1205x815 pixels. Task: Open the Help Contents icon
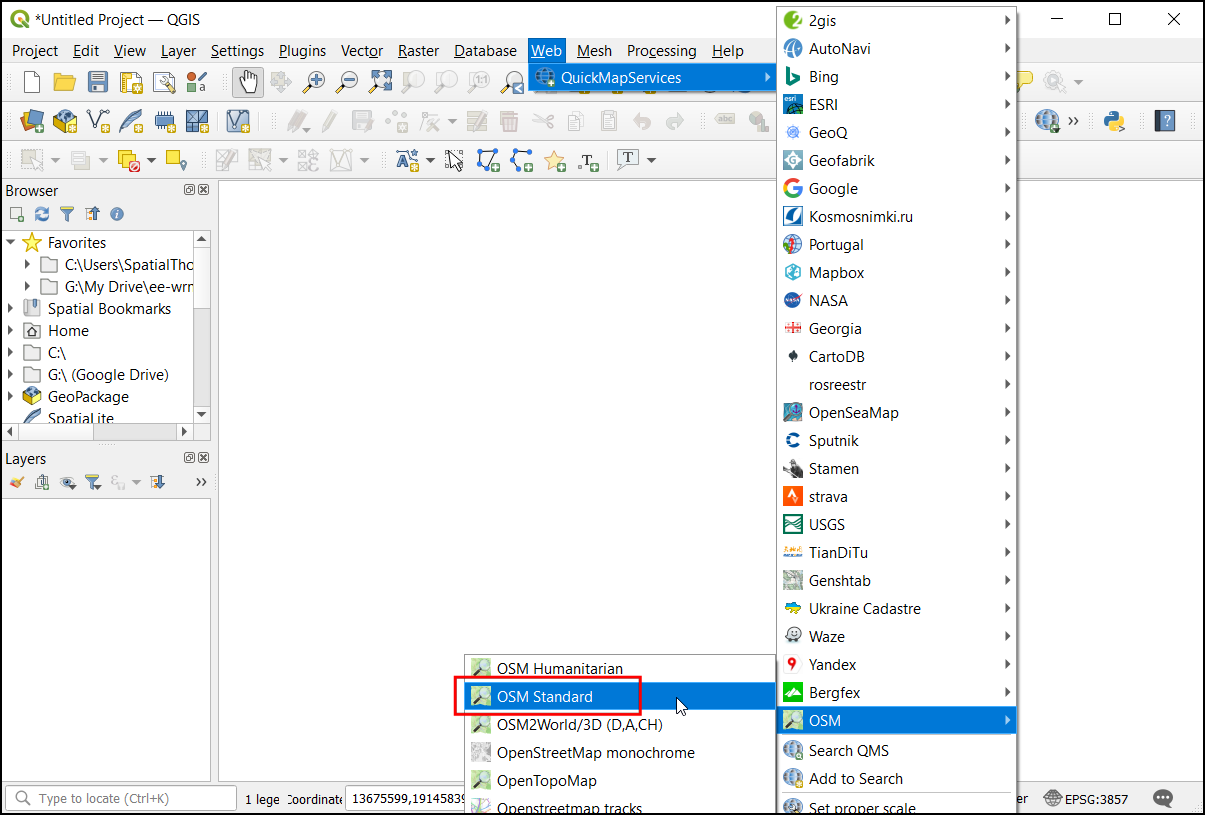[1165, 121]
